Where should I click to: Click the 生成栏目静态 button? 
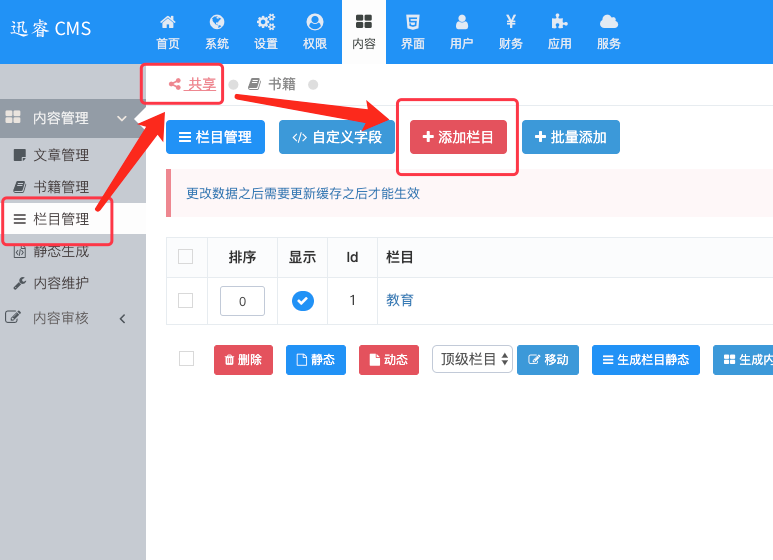coord(646,360)
